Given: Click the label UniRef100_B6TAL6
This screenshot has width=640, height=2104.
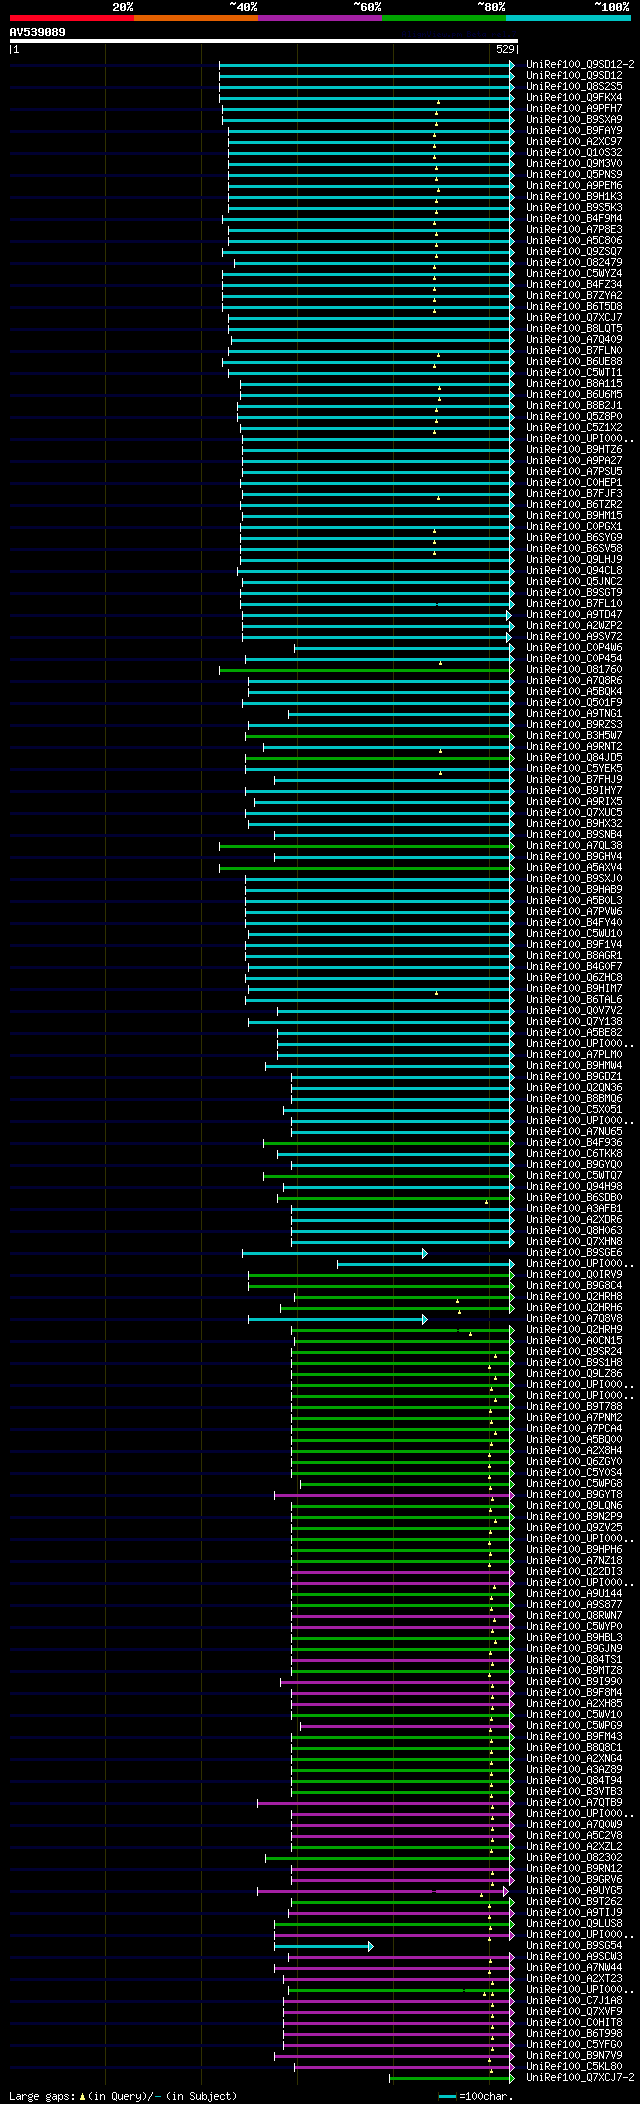Looking at the screenshot, I should click(x=574, y=1000).
